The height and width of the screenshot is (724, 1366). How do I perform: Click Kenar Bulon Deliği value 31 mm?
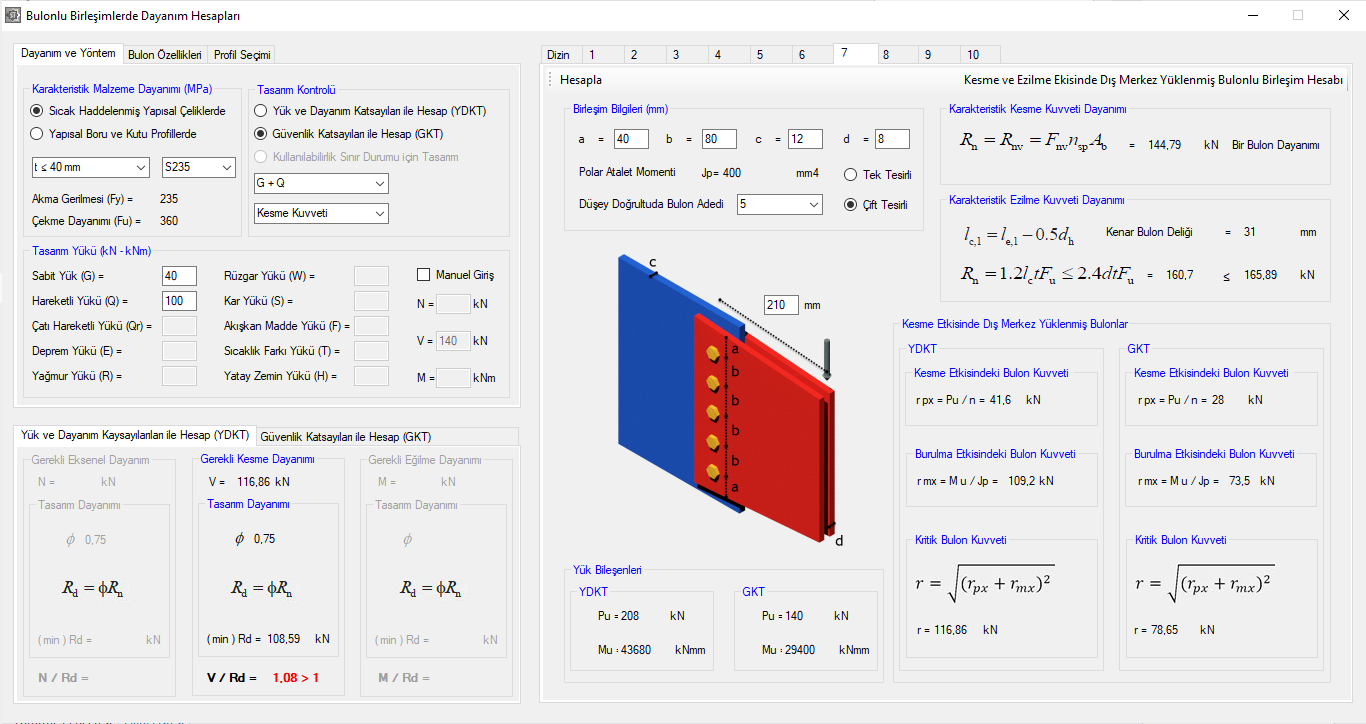coord(1250,232)
